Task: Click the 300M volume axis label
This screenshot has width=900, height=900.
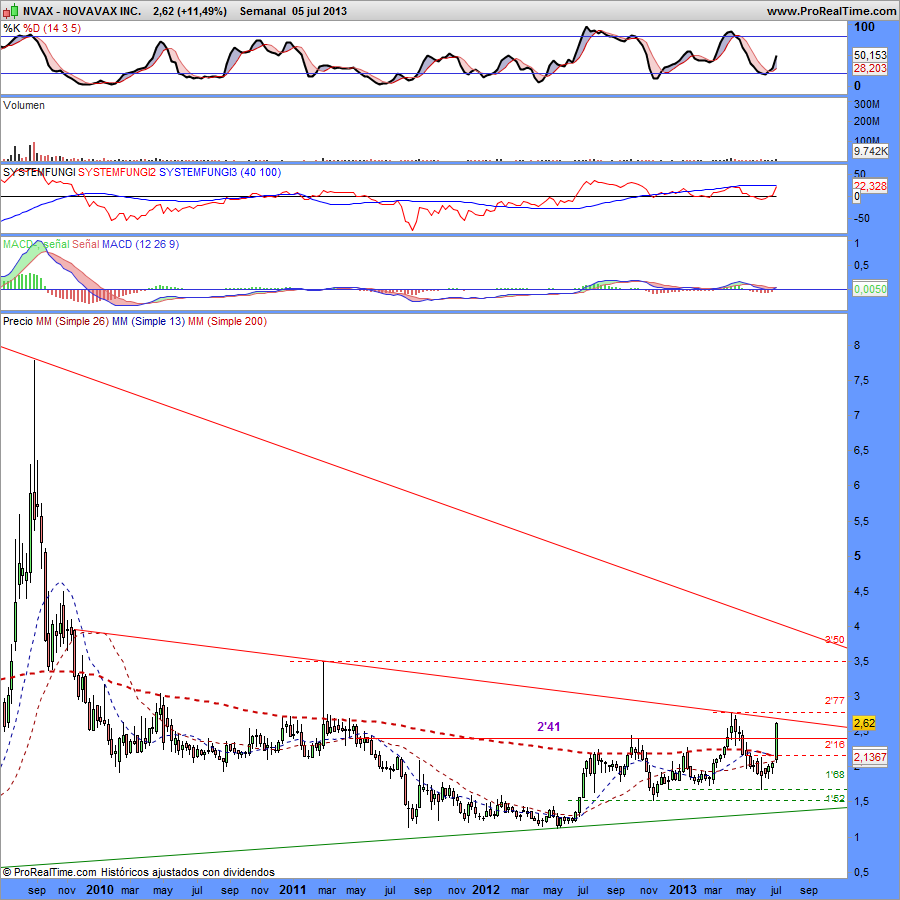Action: pyautogui.click(x=867, y=104)
